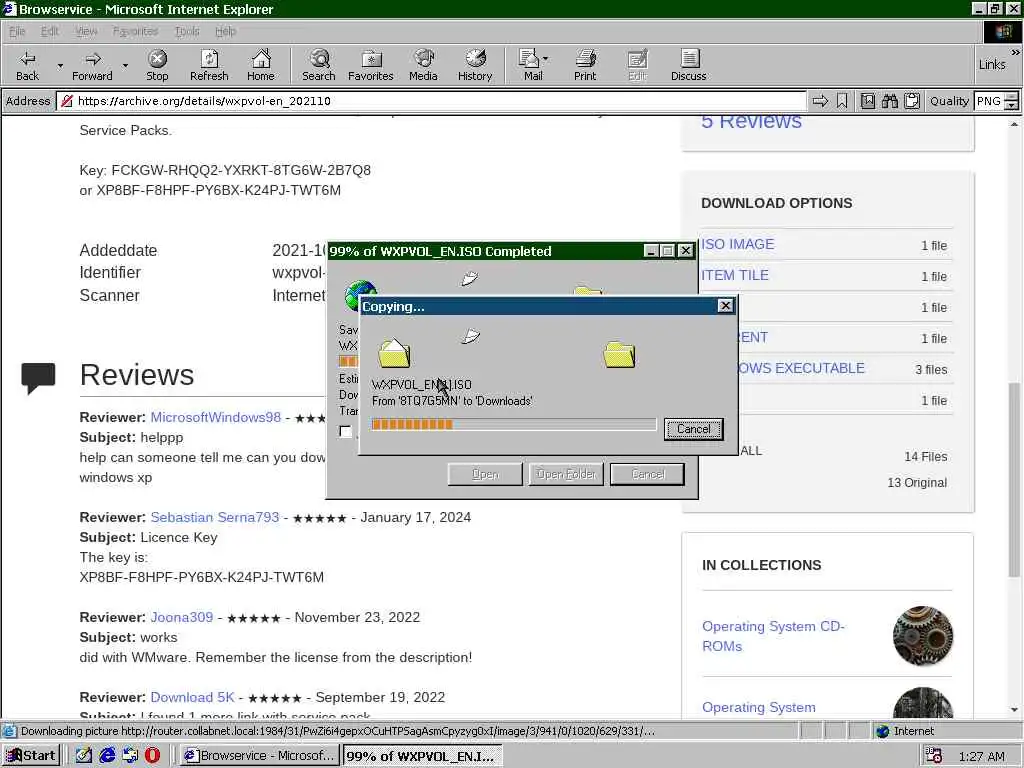Viewport: 1024px width, 768px height.
Task: Switch to Browservice taskbar button
Action: pos(259,756)
